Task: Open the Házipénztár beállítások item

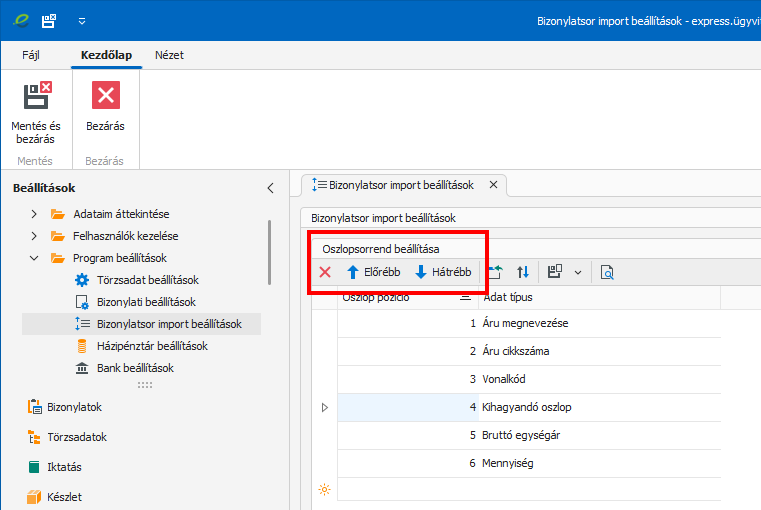Action: 151,346
